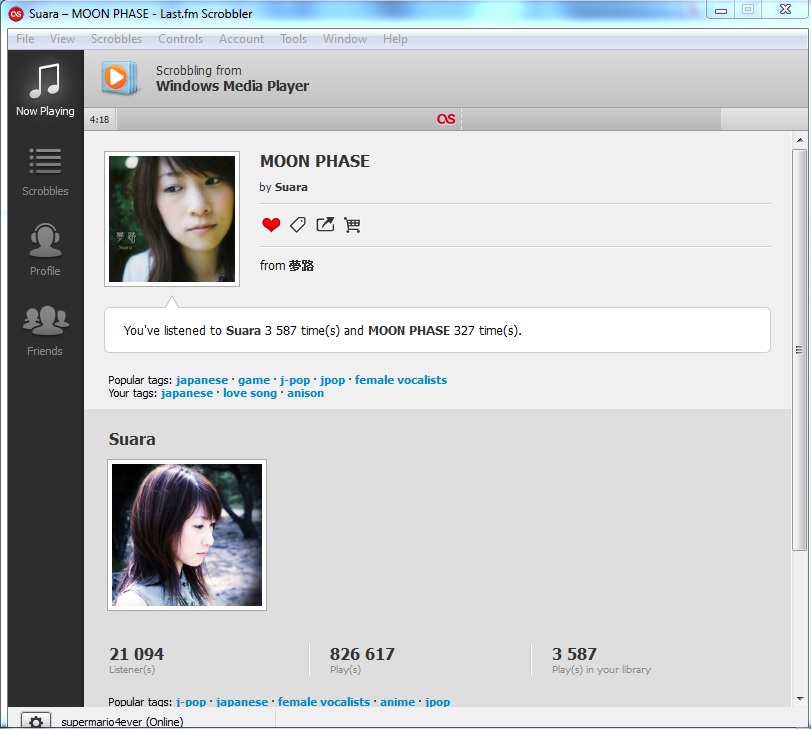This screenshot has width=811, height=729.
Task: Open the Controls menu
Action: [181, 39]
